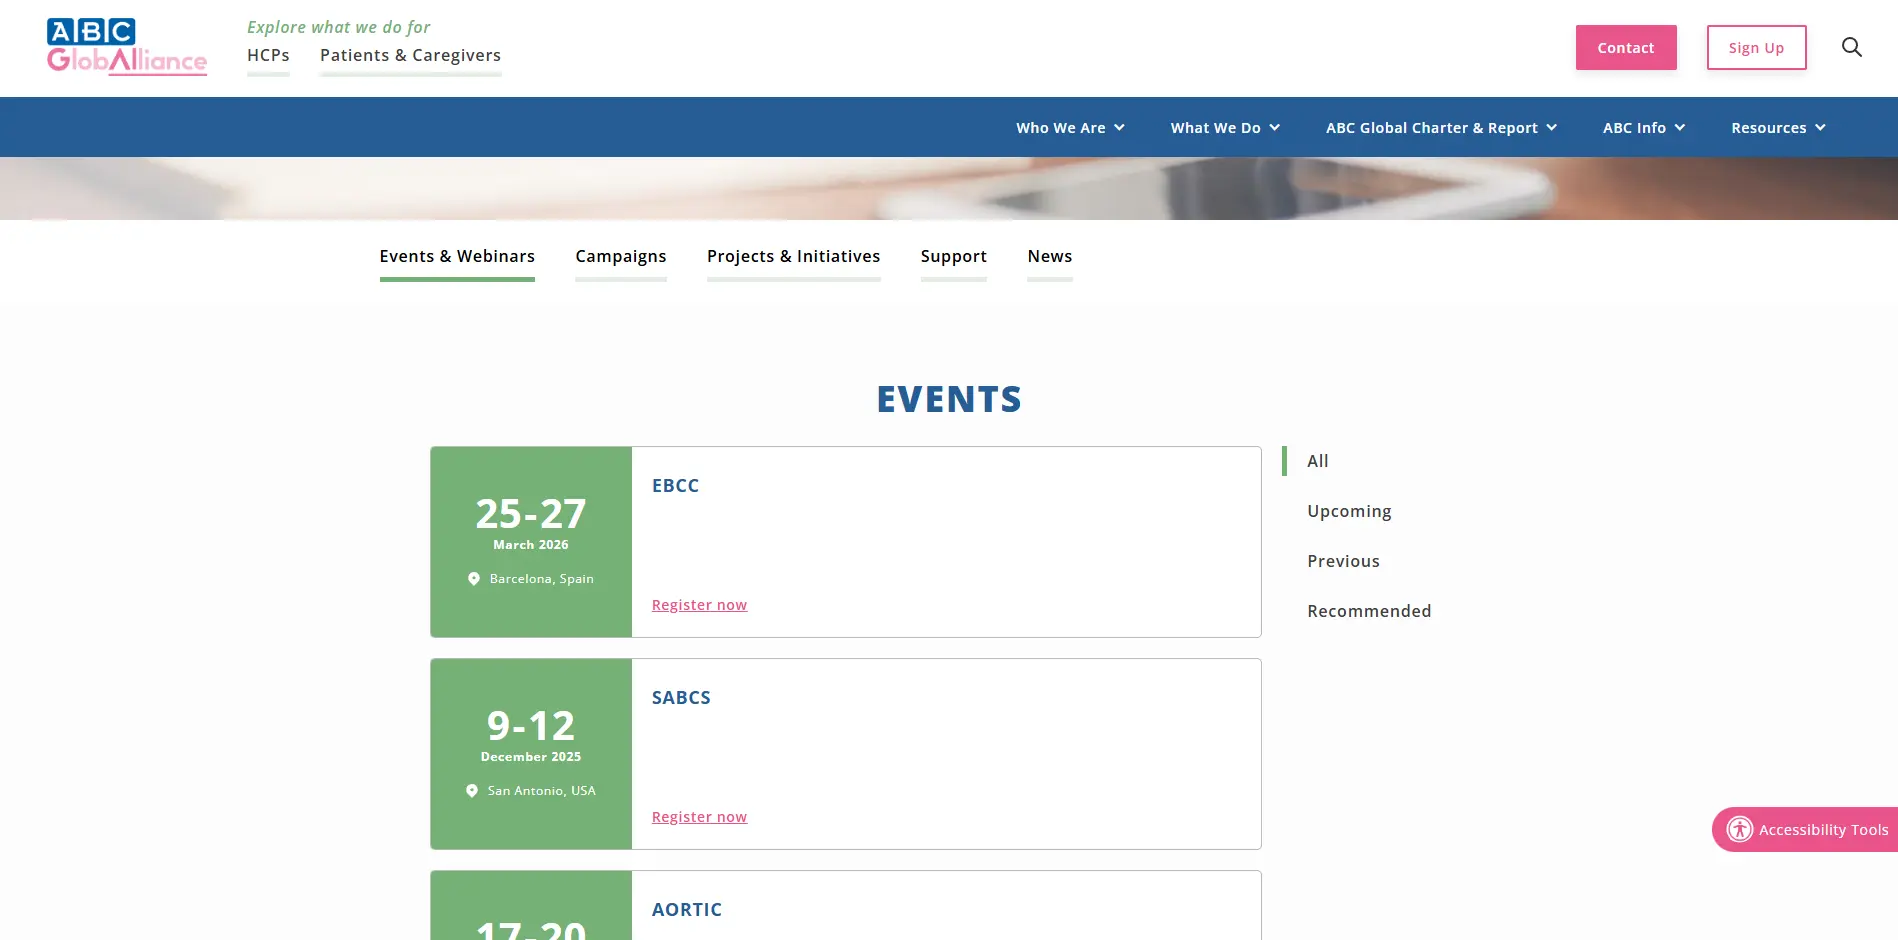Go to the News tab

[x=1049, y=257]
